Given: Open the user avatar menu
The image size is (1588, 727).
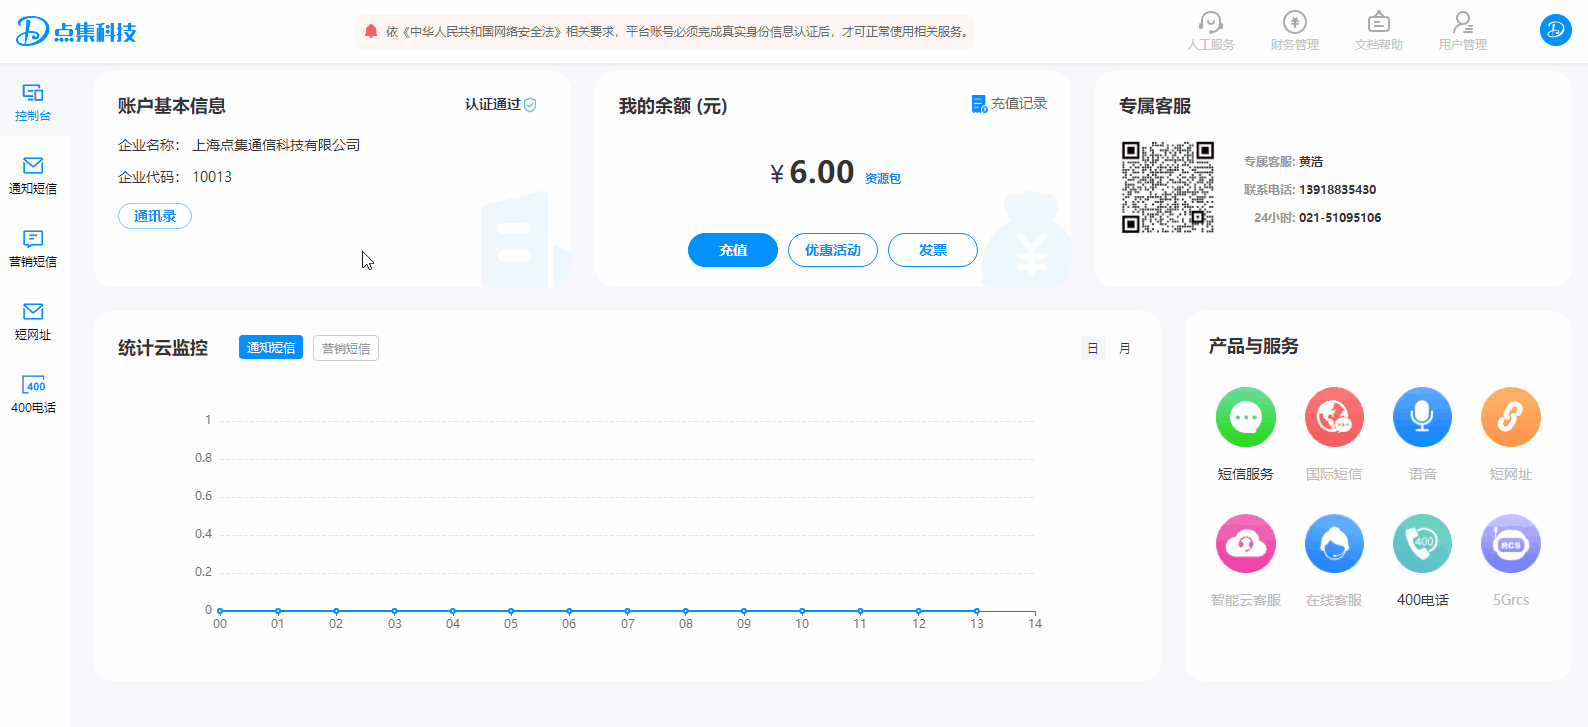Looking at the screenshot, I should pos(1555,30).
